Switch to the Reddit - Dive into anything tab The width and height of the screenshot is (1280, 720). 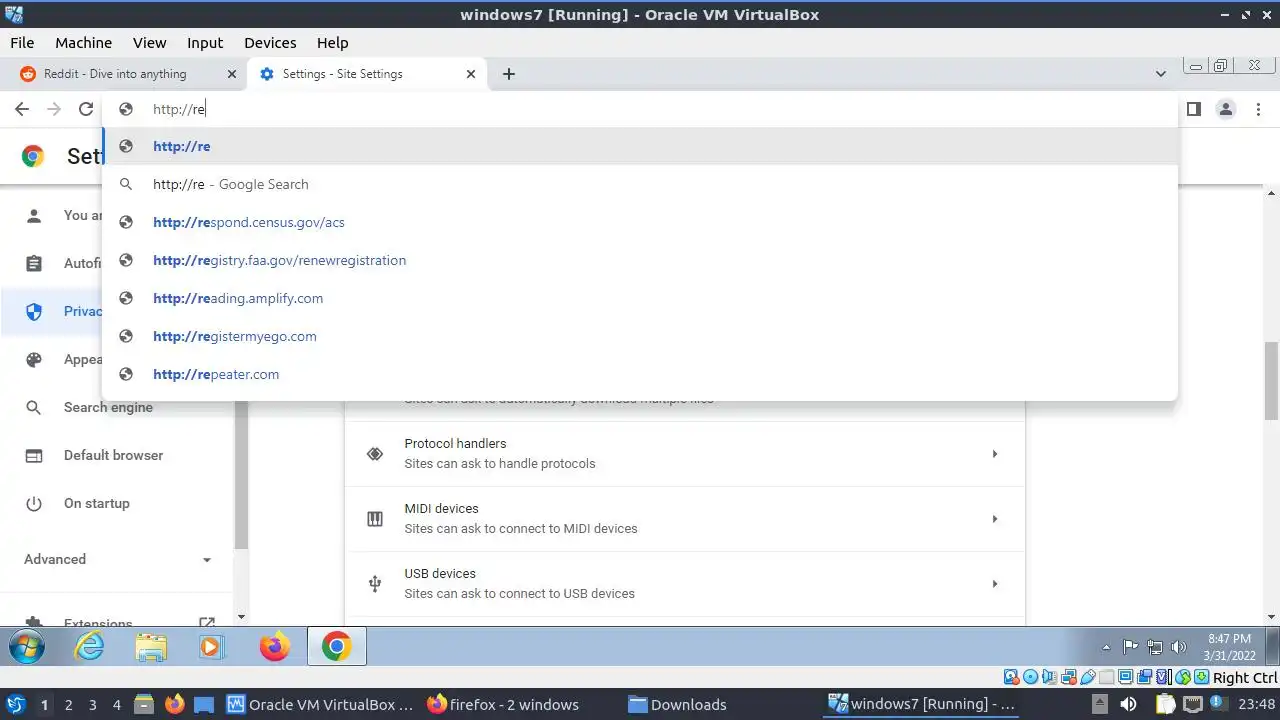pos(127,74)
